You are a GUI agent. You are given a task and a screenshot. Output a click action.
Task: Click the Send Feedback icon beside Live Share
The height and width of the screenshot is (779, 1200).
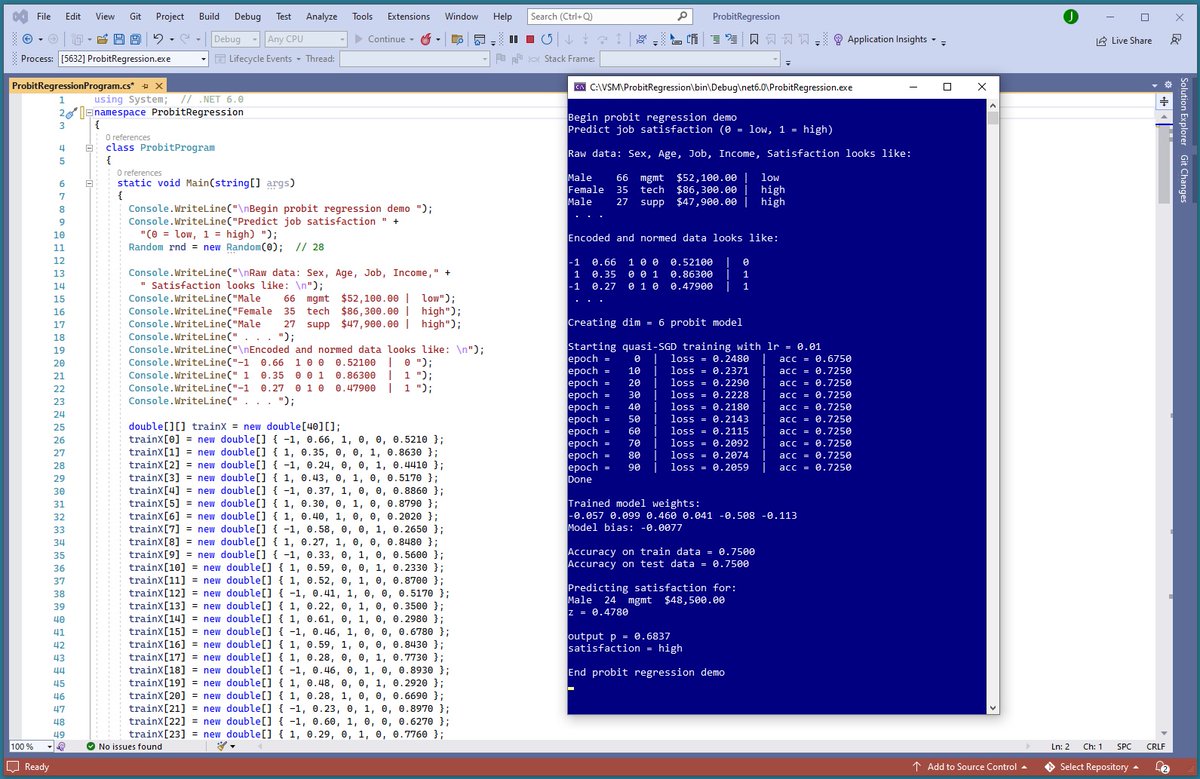pyautogui.click(x=1175, y=40)
